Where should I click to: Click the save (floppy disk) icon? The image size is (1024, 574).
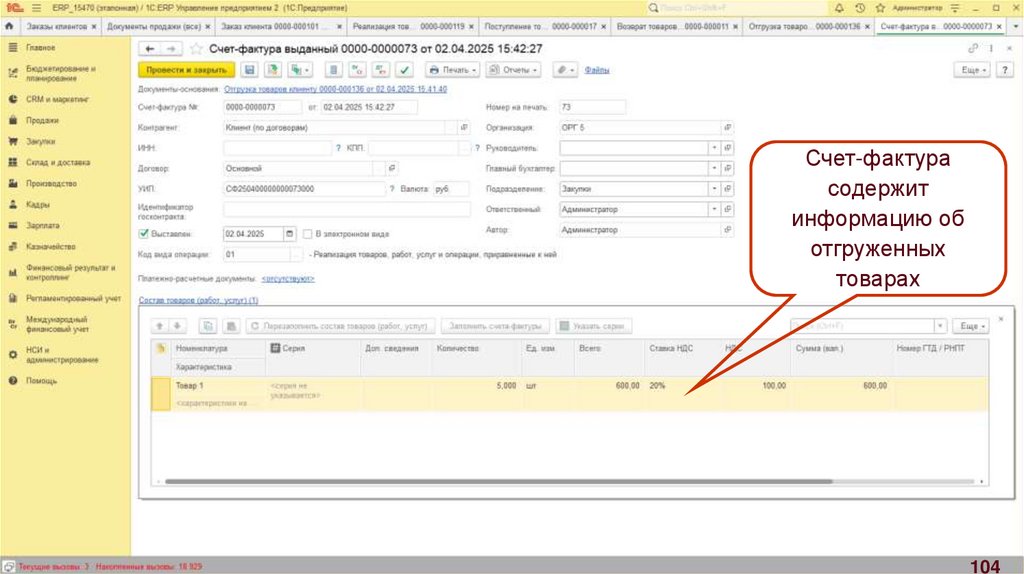(248, 70)
